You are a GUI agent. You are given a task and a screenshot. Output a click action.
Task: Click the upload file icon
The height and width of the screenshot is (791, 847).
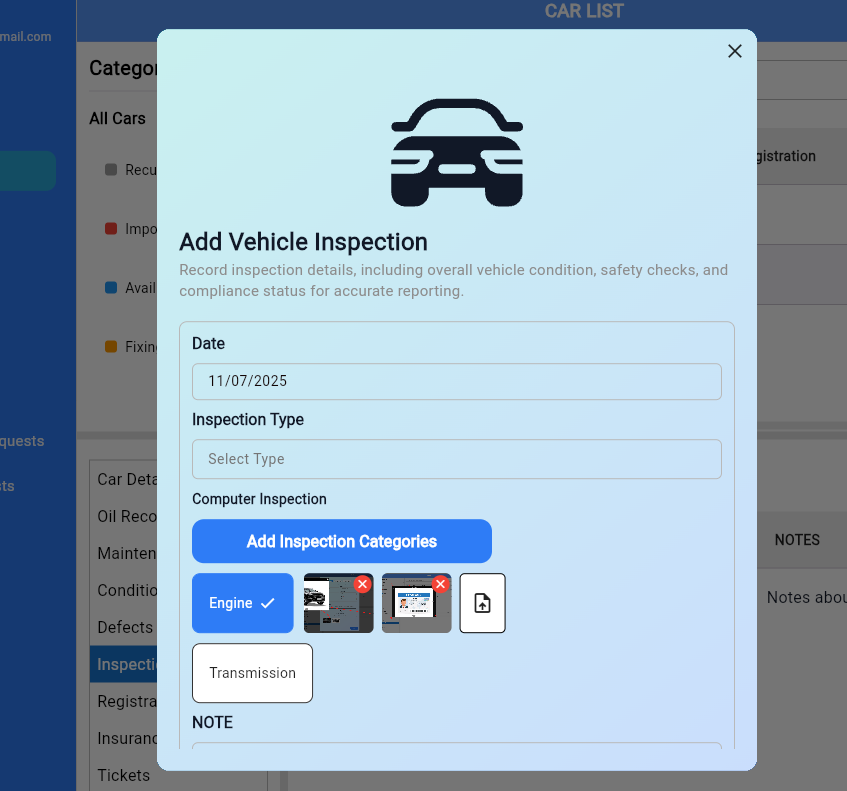[482, 603]
